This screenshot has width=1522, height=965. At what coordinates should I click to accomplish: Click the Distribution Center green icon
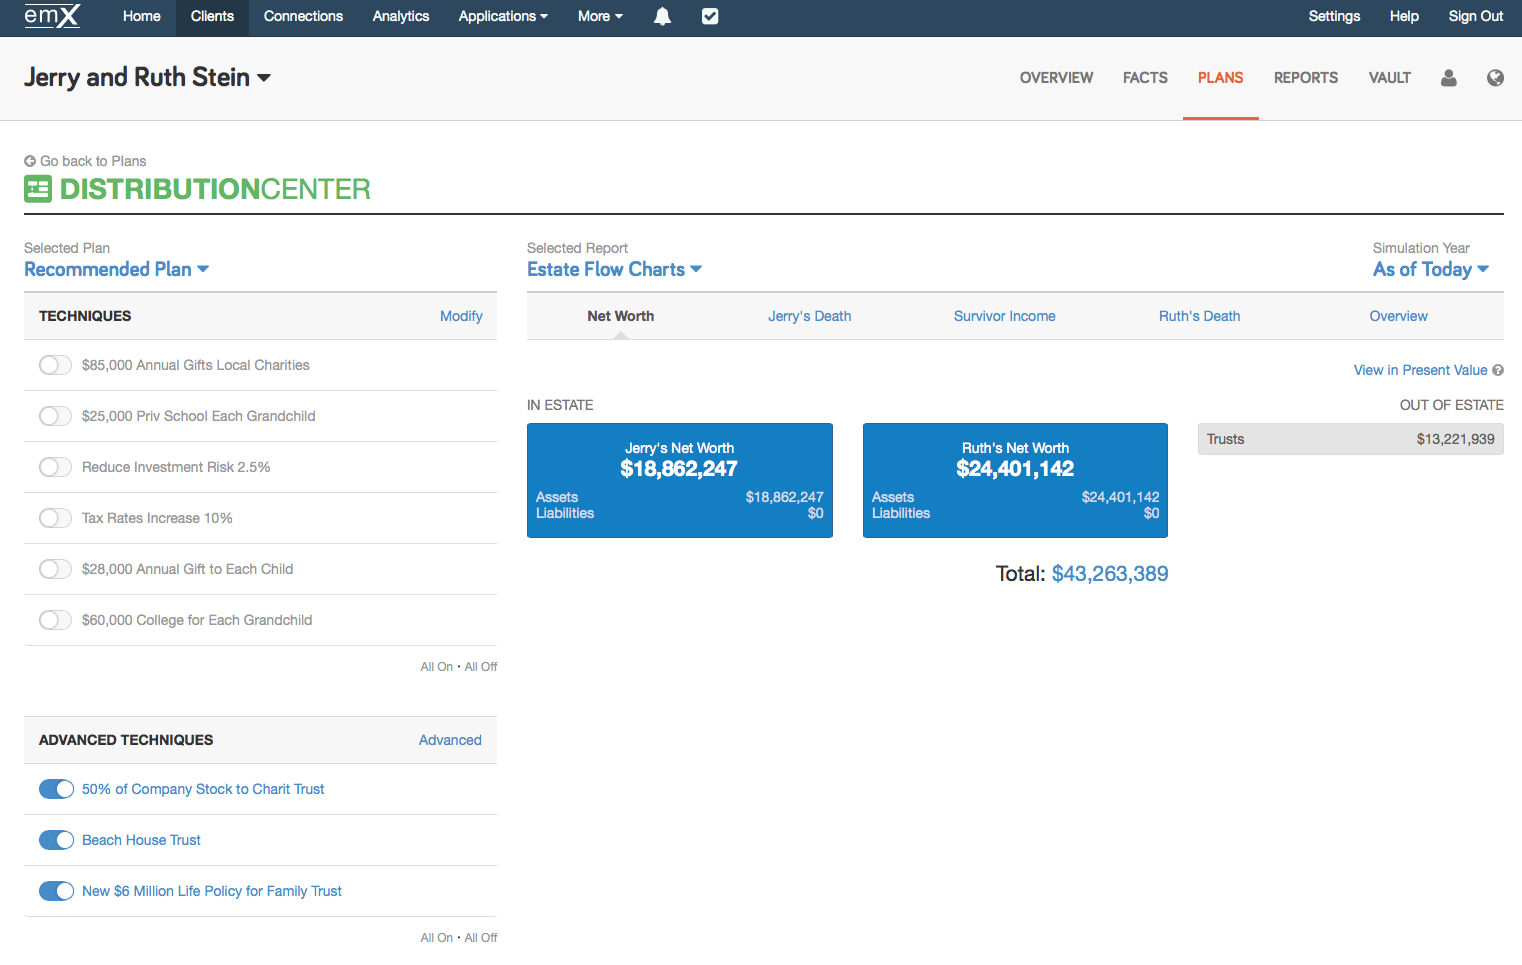[x=38, y=189]
